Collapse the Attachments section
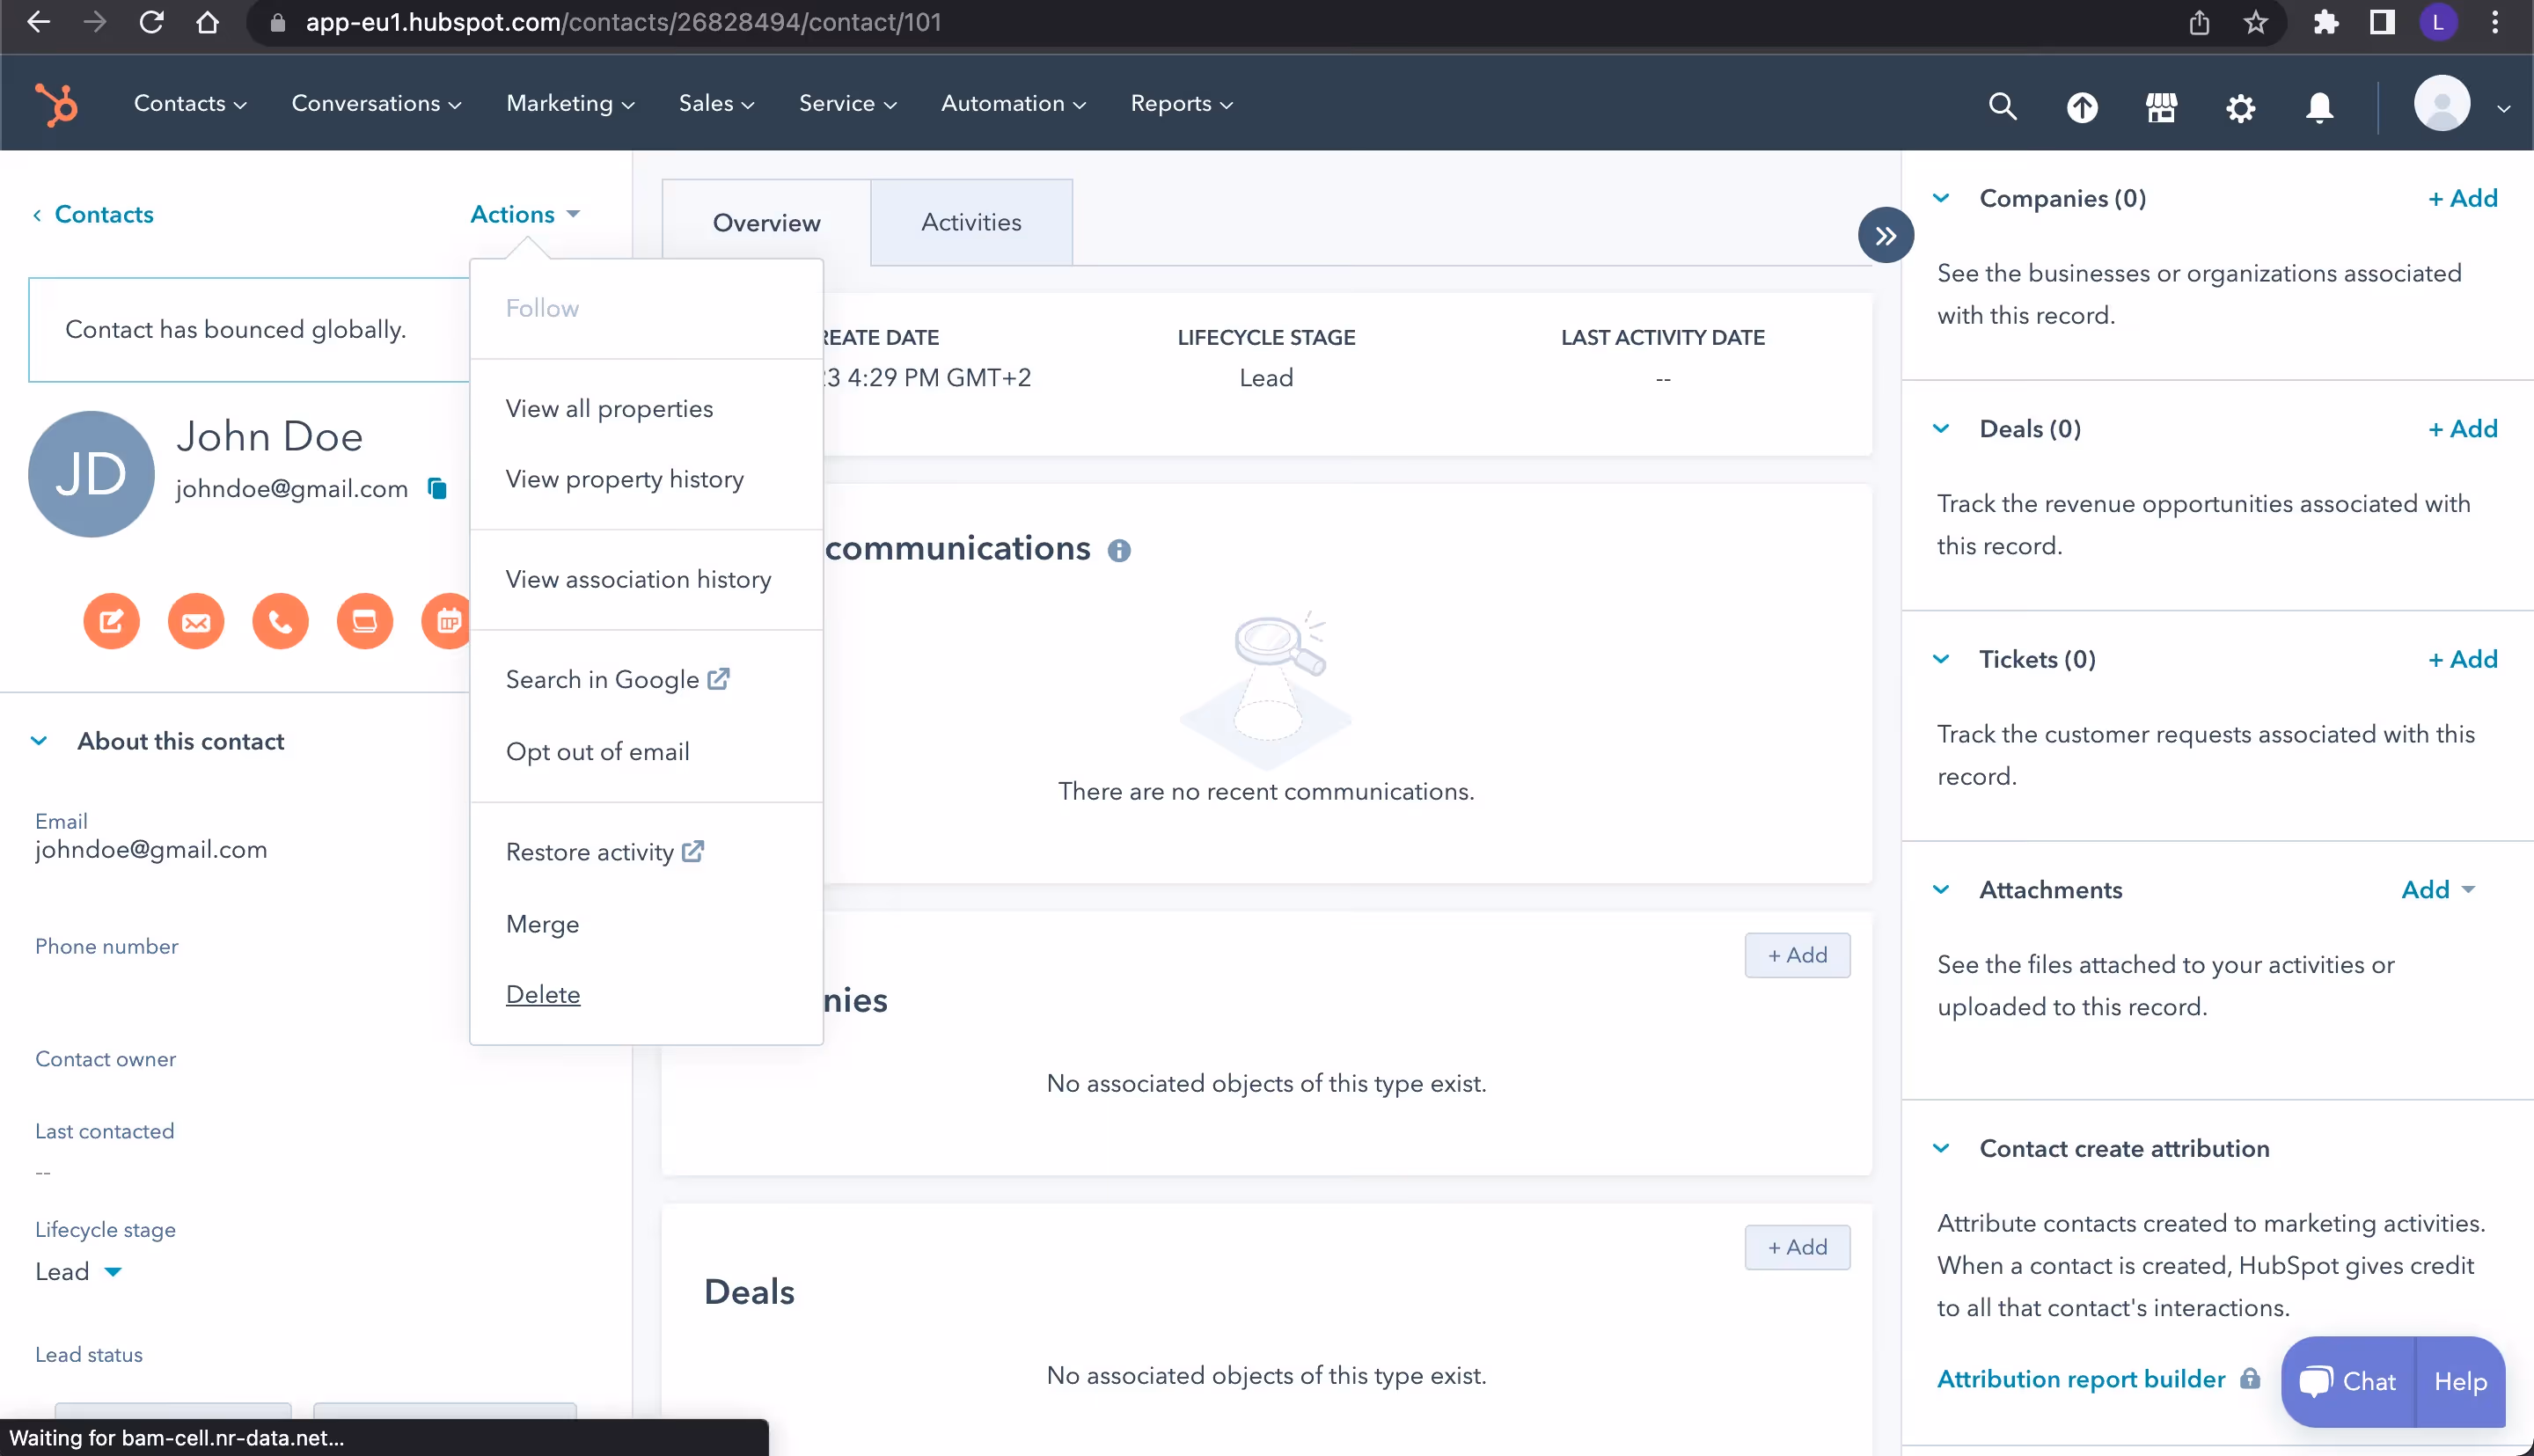Screen dimensions: 2534x1456 point(1941,889)
